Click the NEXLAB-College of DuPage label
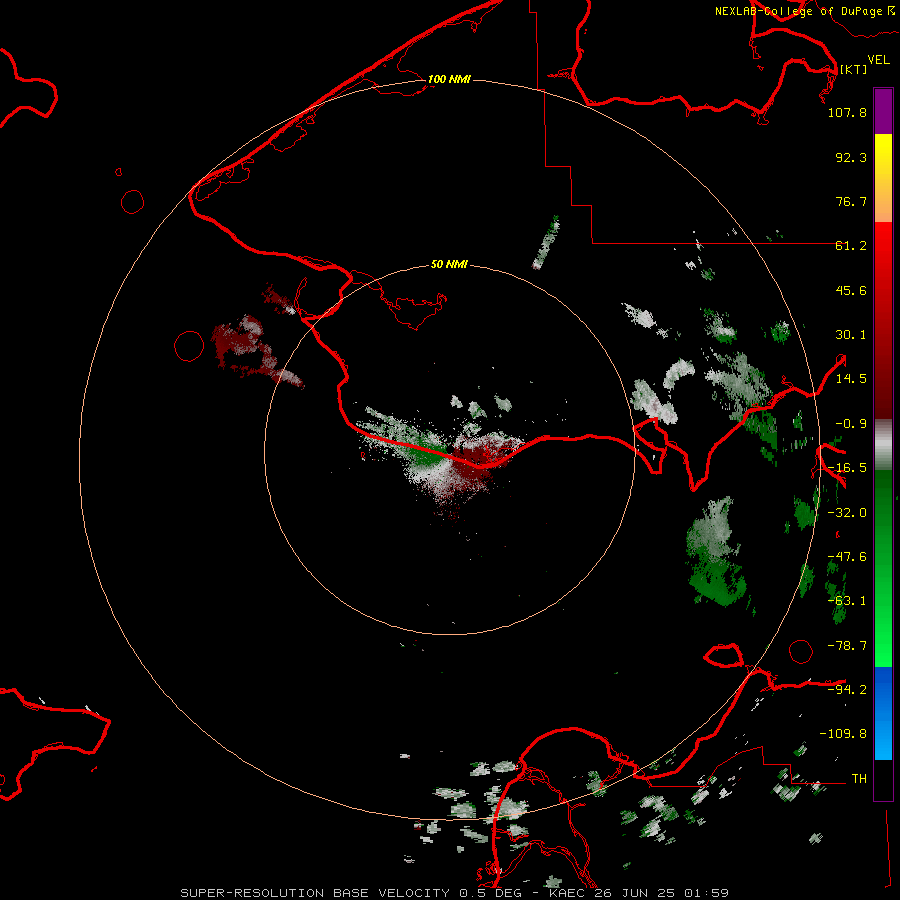This screenshot has height=900, width=900. pyautogui.click(x=798, y=11)
